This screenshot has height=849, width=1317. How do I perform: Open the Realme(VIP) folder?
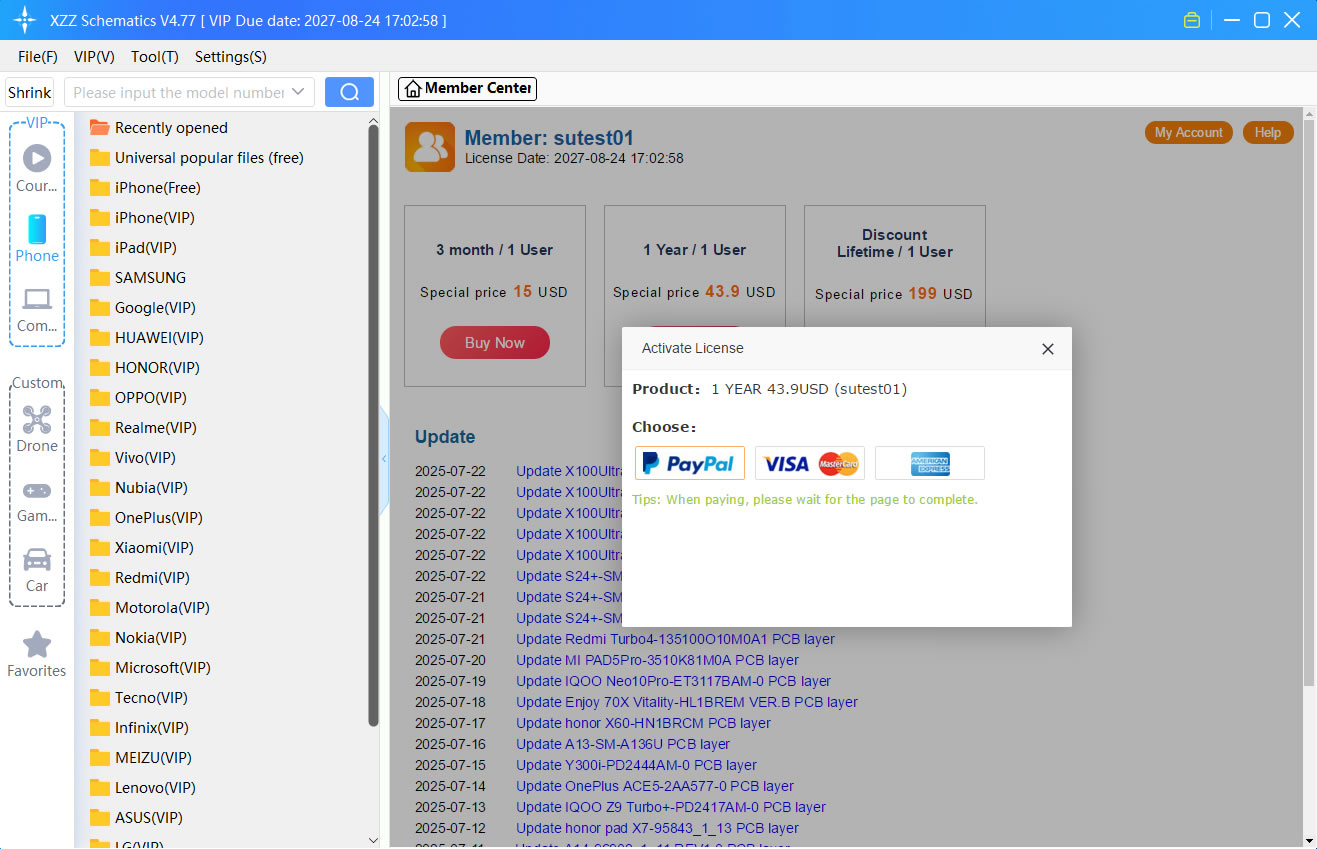[143, 428]
